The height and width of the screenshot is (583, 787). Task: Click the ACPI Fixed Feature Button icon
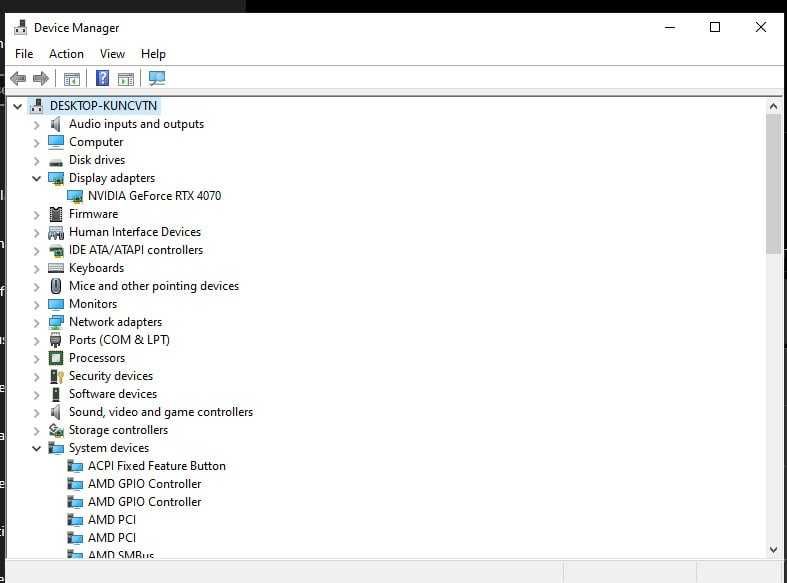(x=75, y=466)
